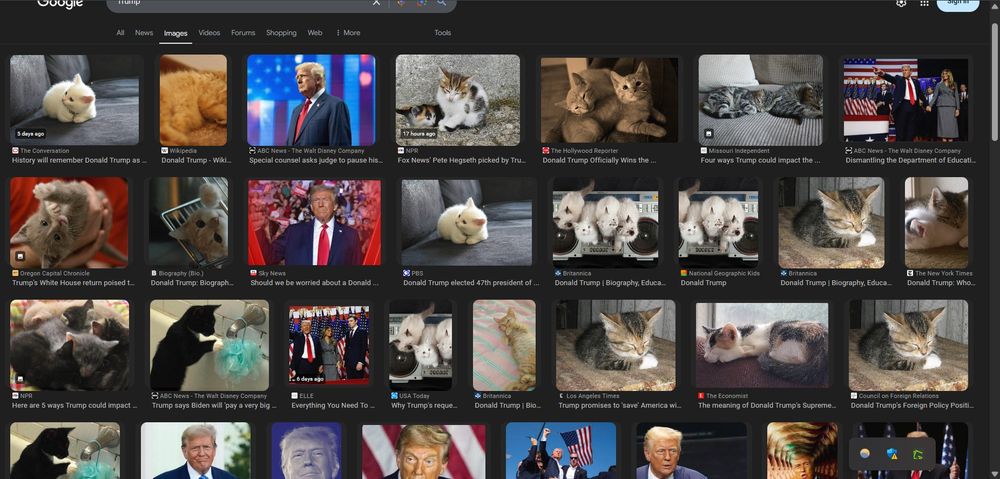Click into the search input field
The width and height of the screenshot is (1000, 479).
[242, 3]
